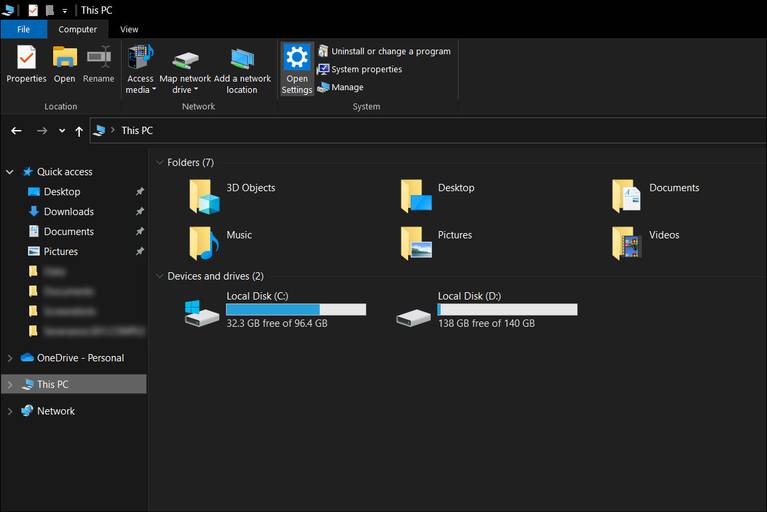Open System properties from the ribbon
The width and height of the screenshot is (767, 512).
click(359, 69)
